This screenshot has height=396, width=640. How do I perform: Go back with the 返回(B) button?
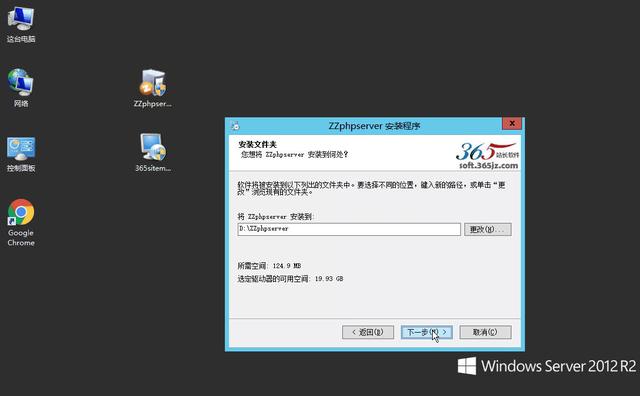coord(368,332)
